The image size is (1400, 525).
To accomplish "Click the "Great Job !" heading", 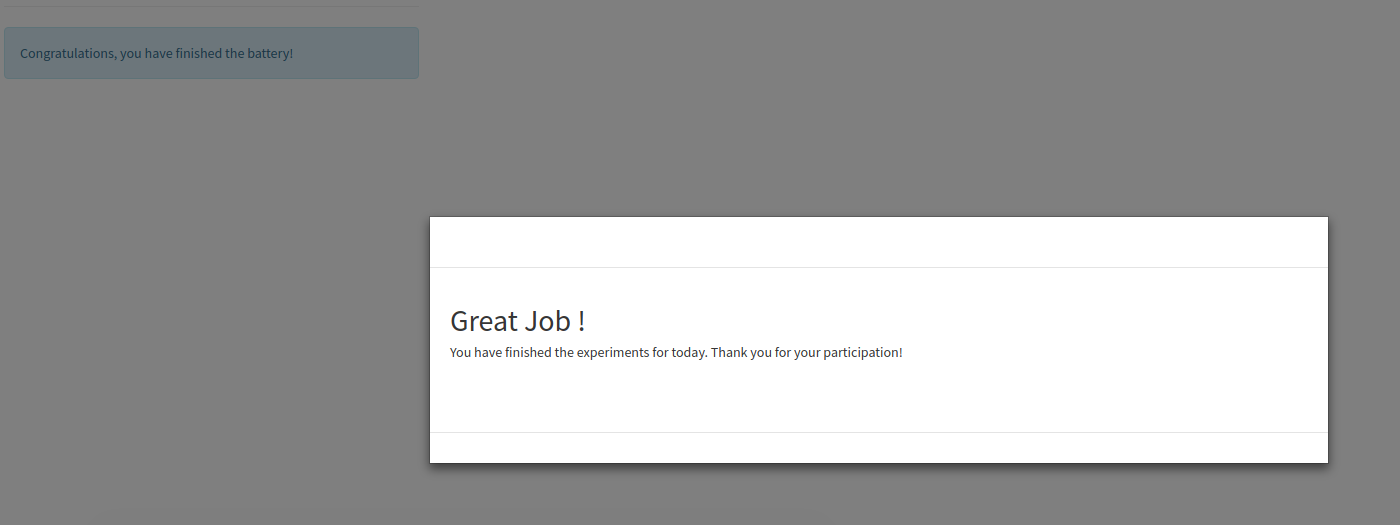I will point(517,321).
